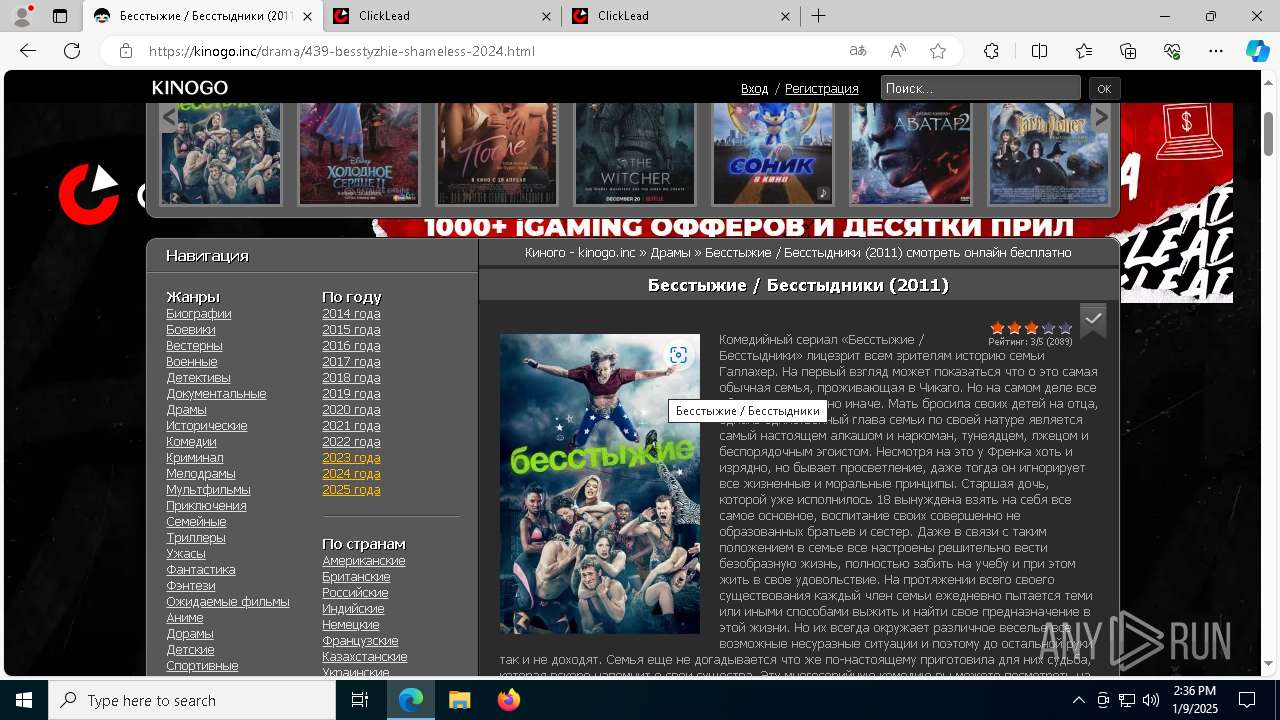The height and width of the screenshot is (720, 1280).
Task: Click the KINOGO site logo
Action: [x=190, y=88]
